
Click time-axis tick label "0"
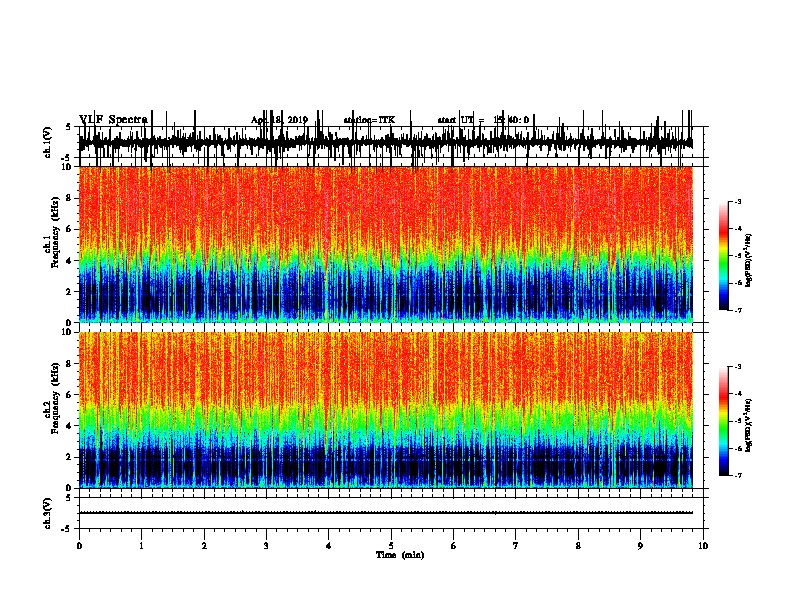(x=79, y=546)
